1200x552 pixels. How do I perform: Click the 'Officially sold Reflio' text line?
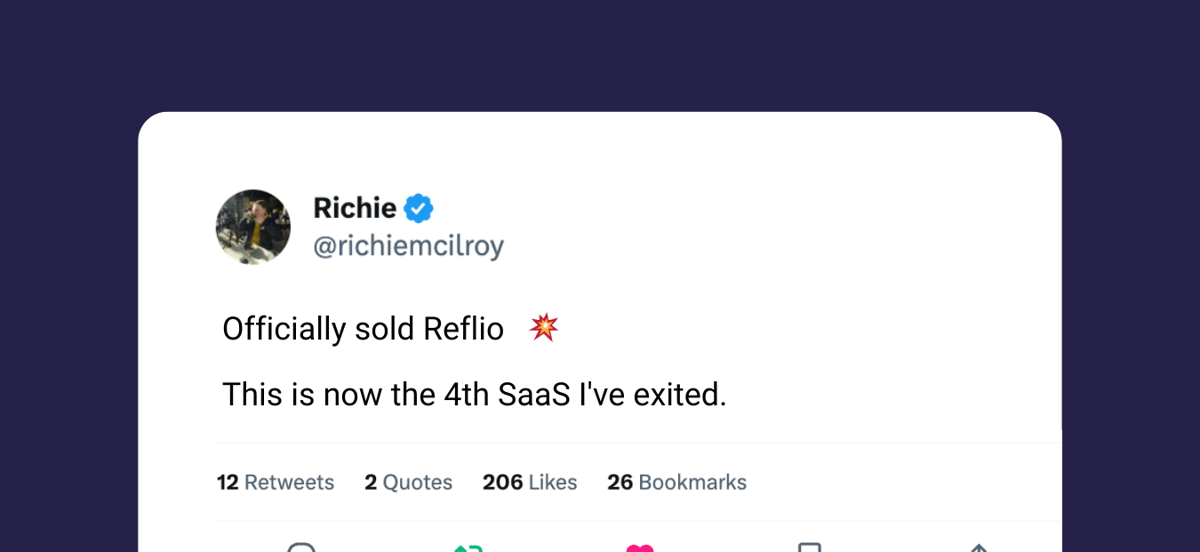[x=363, y=329]
